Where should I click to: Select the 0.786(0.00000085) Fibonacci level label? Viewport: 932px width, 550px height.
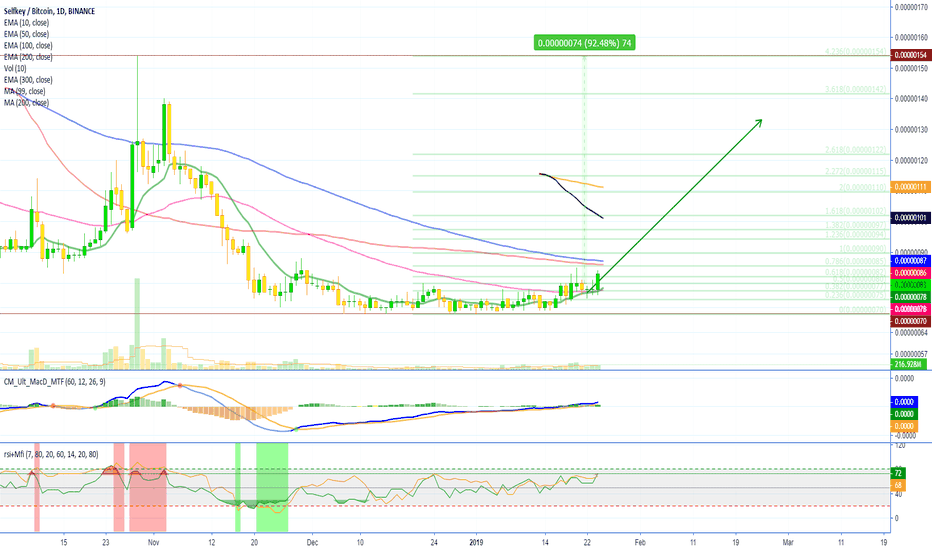tap(855, 262)
